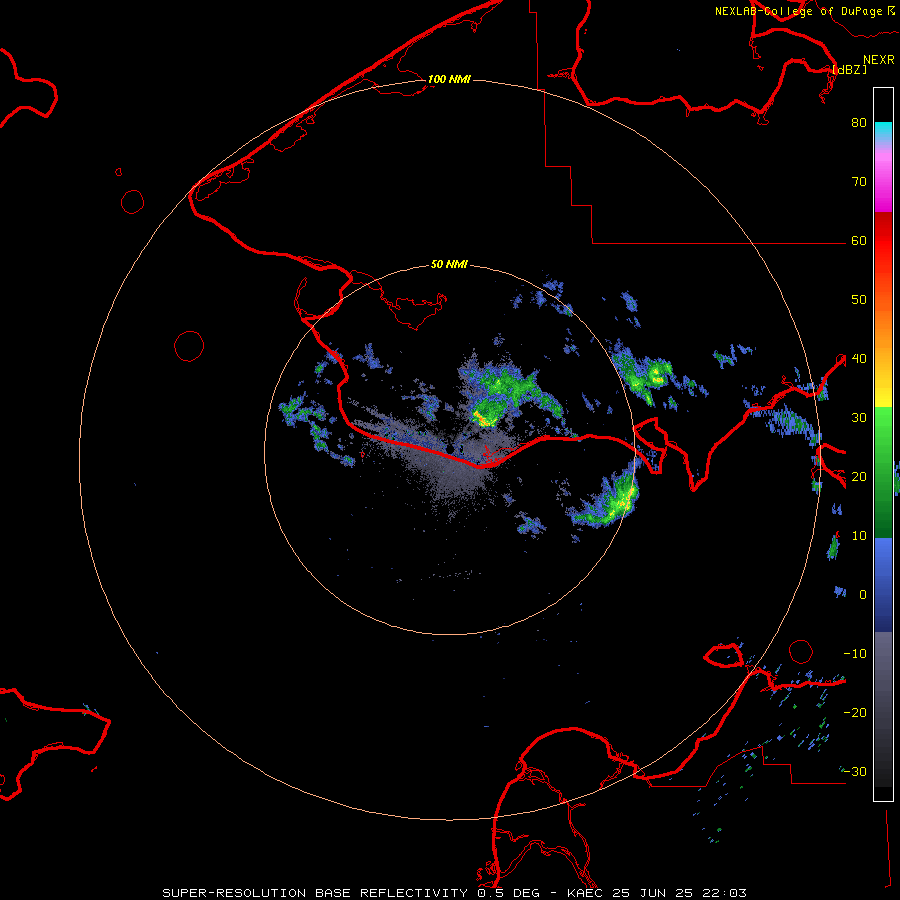Select the -10 value on the dBZ scale
The height and width of the screenshot is (900, 900).
tap(855, 654)
